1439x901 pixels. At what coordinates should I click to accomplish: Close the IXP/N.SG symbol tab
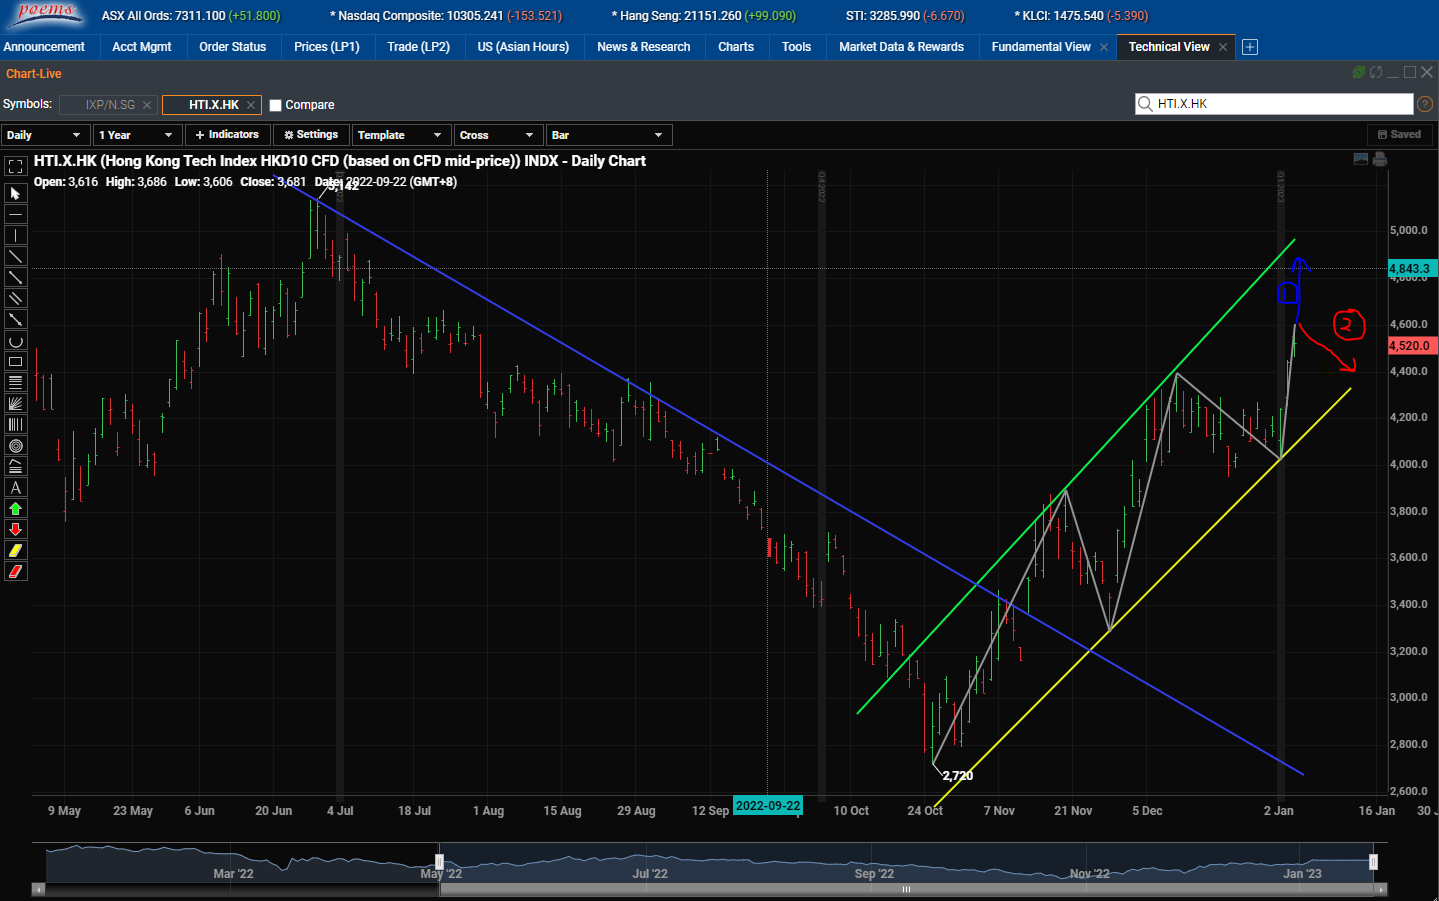(x=147, y=104)
